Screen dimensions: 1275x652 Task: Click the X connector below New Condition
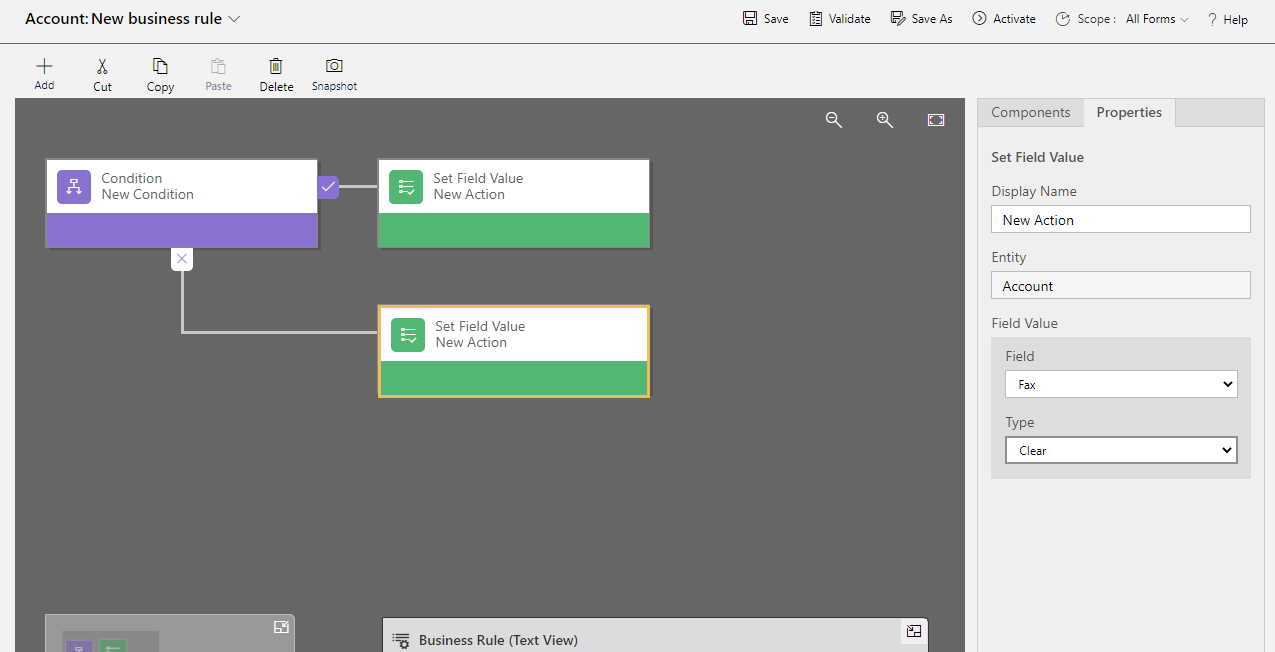click(181, 258)
